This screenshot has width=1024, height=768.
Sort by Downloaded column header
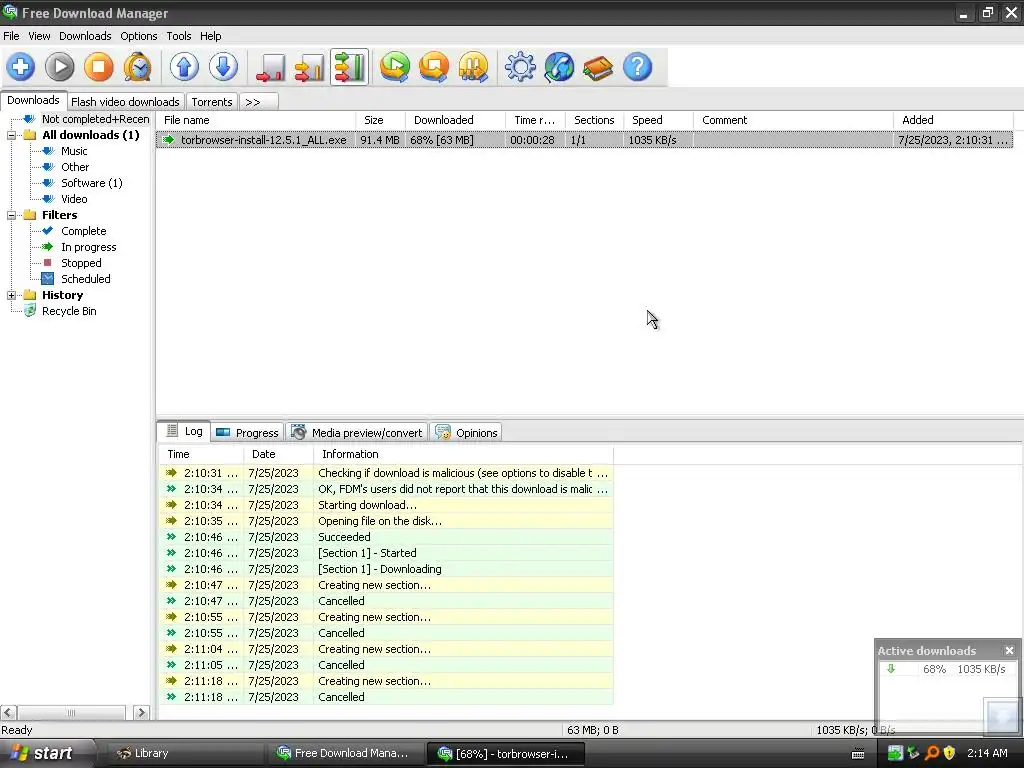click(x=455, y=120)
